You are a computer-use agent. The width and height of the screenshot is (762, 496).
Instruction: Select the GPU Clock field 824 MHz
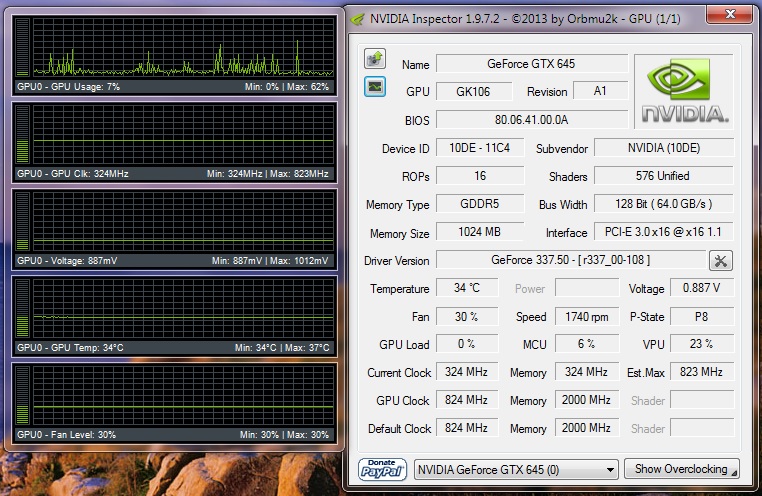tap(467, 400)
